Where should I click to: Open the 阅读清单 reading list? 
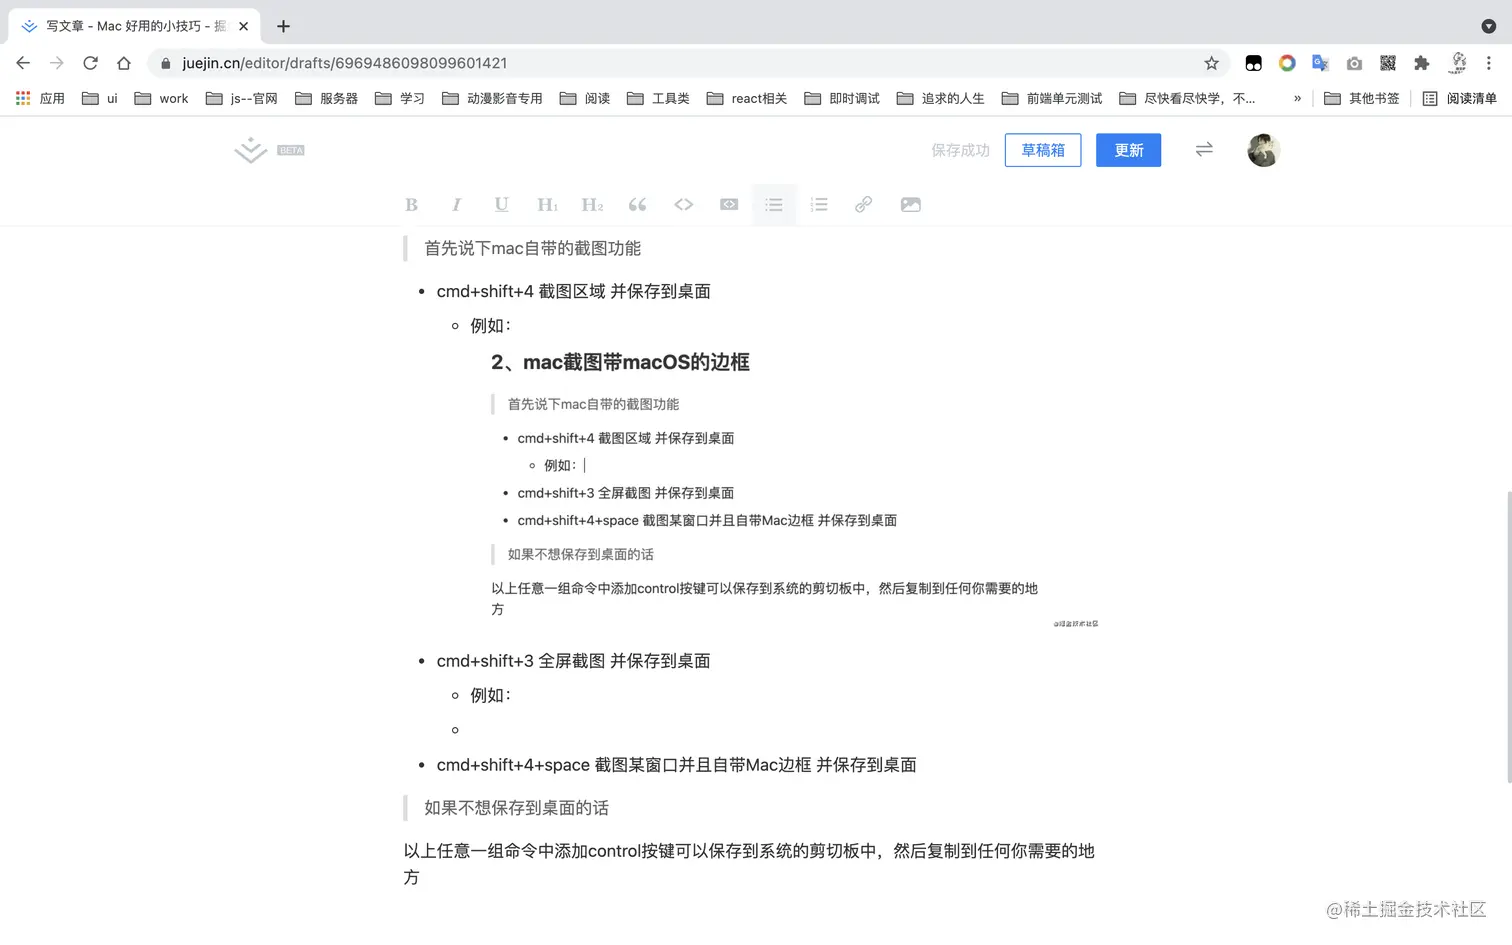point(1460,98)
